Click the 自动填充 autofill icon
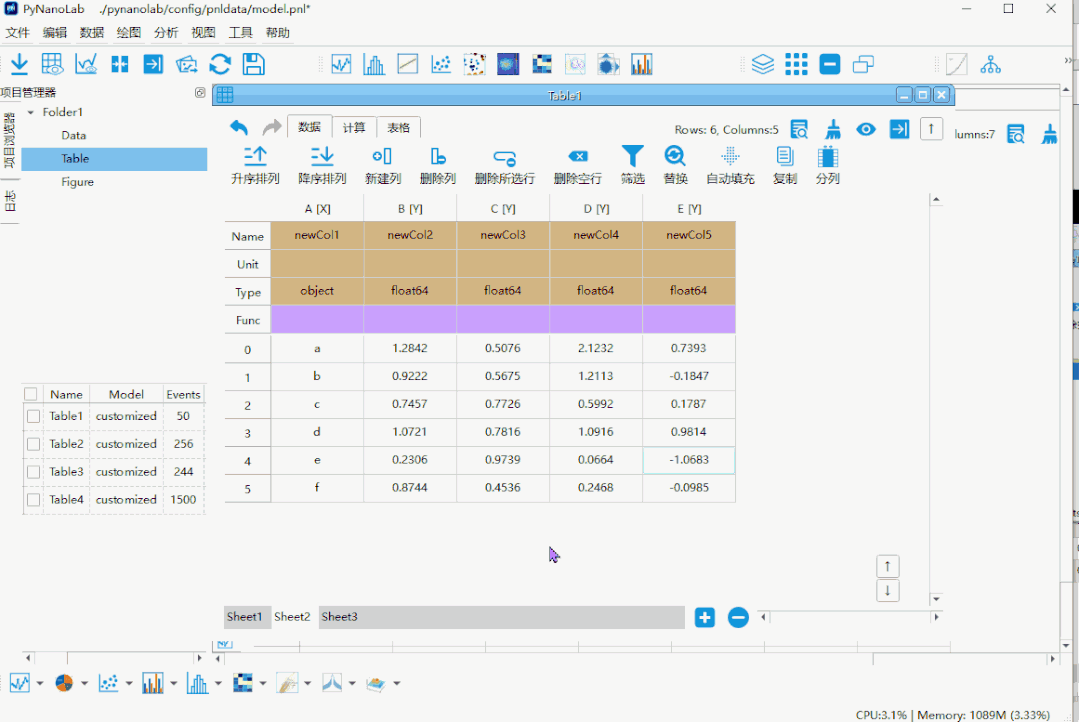Viewport: 1079px width, 722px height. tap(730, 156)
